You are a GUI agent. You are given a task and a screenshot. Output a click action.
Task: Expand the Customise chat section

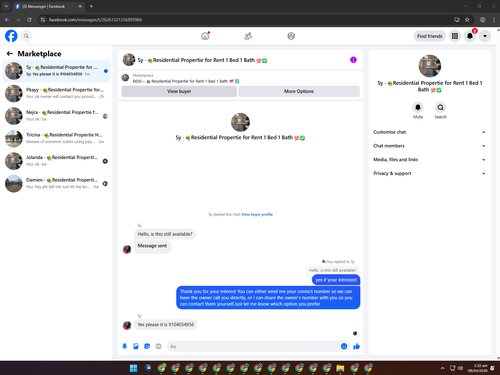[x=429, y=132]
